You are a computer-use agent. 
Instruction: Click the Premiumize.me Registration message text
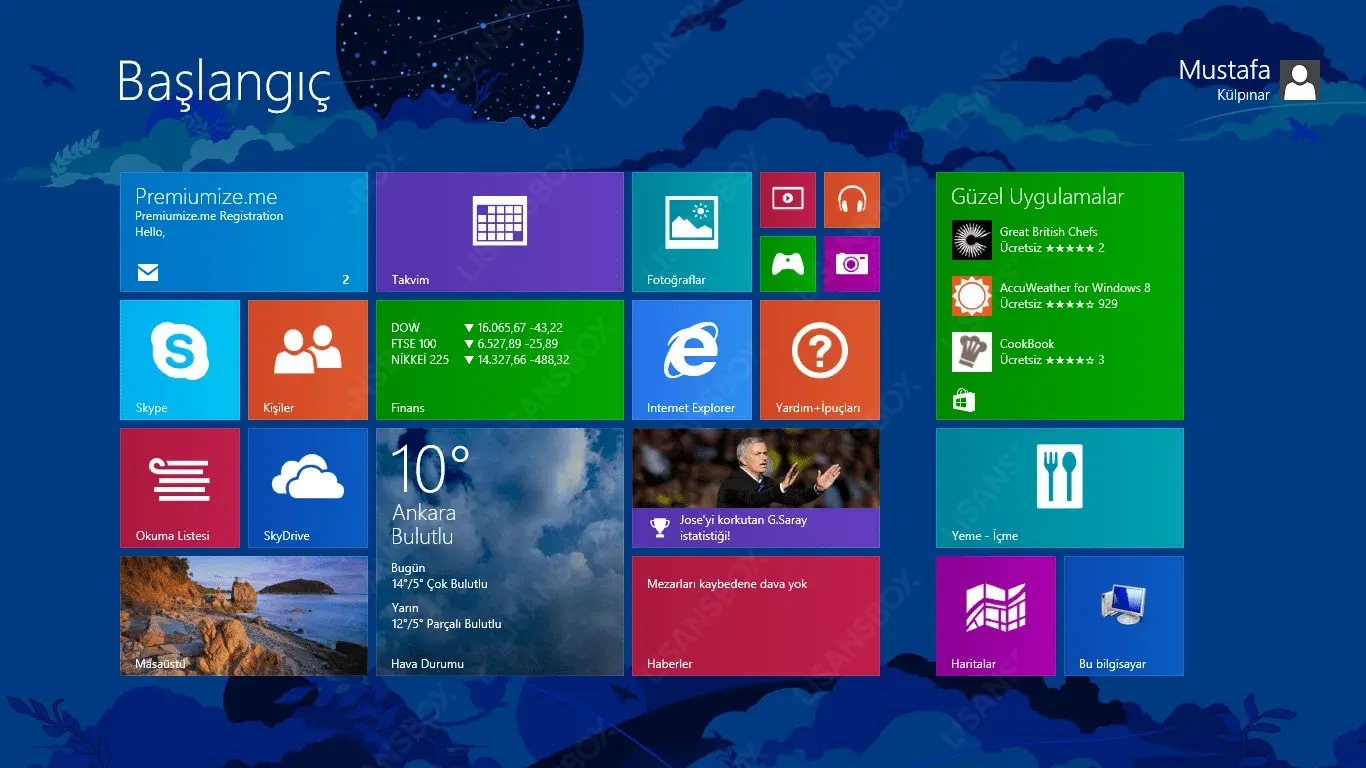(x=209, y=216)
